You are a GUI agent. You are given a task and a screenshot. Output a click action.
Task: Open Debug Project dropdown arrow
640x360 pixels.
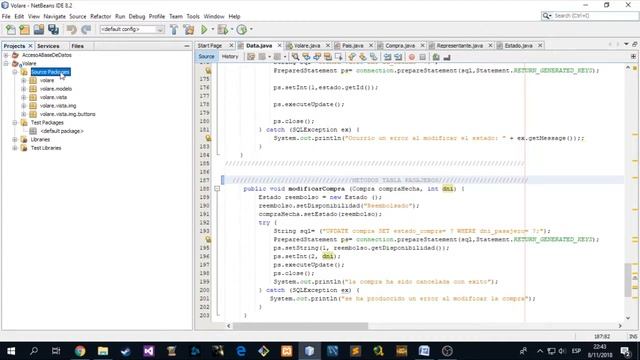[x=231, y=29]
